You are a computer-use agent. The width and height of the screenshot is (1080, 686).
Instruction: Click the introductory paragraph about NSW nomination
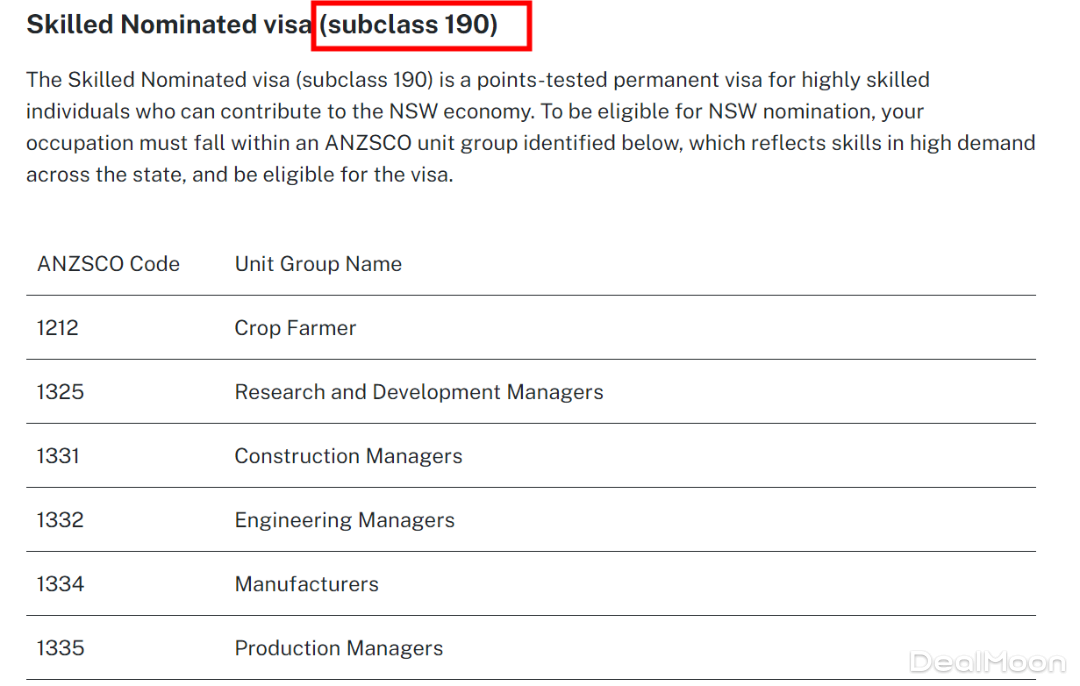click(x=530, y=127)
